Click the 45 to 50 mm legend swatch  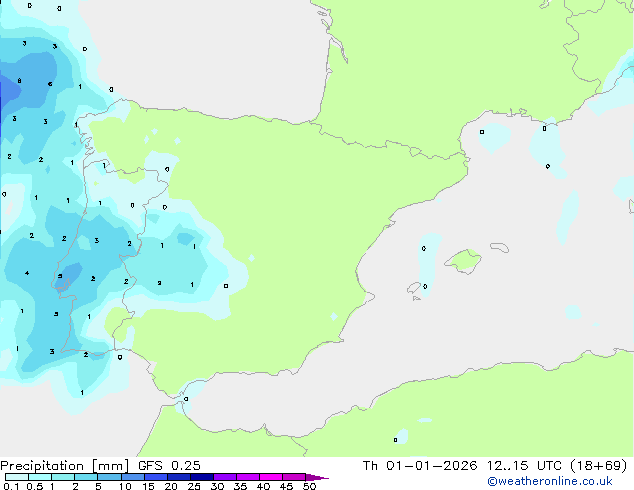click(x=294, y=477)
